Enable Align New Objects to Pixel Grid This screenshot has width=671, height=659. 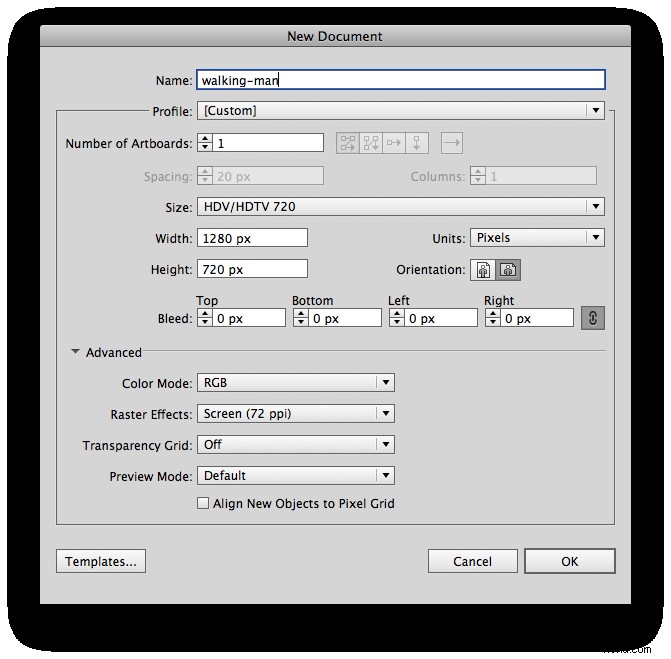[x=203, y=503]
